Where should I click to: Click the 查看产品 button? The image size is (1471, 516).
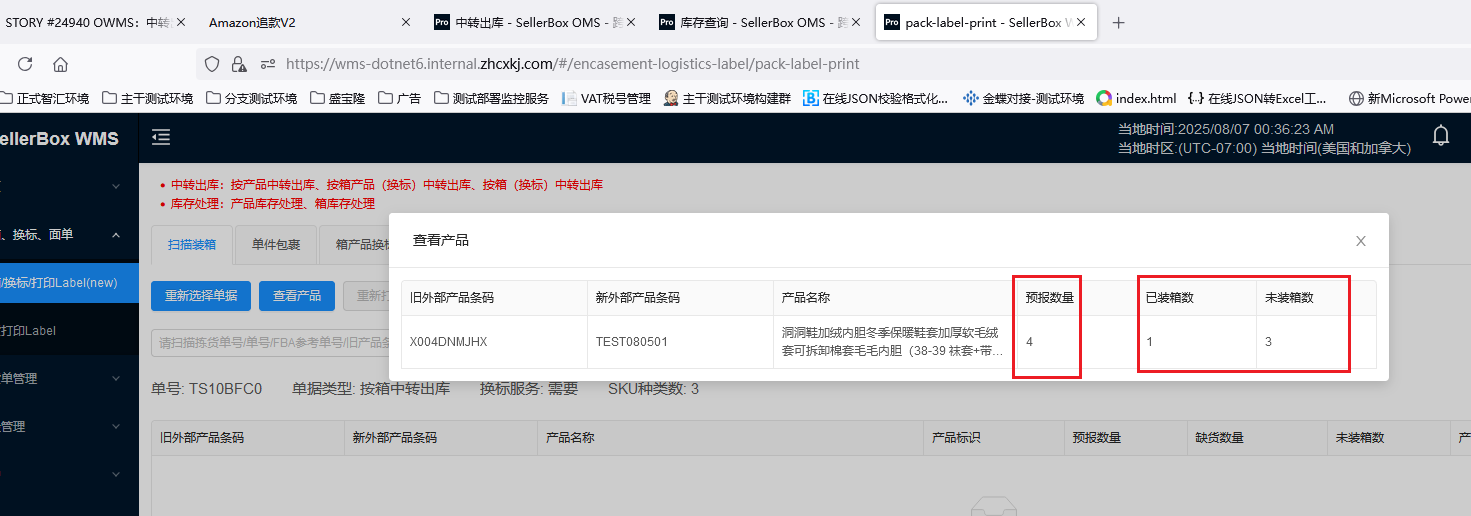[297, 296]
